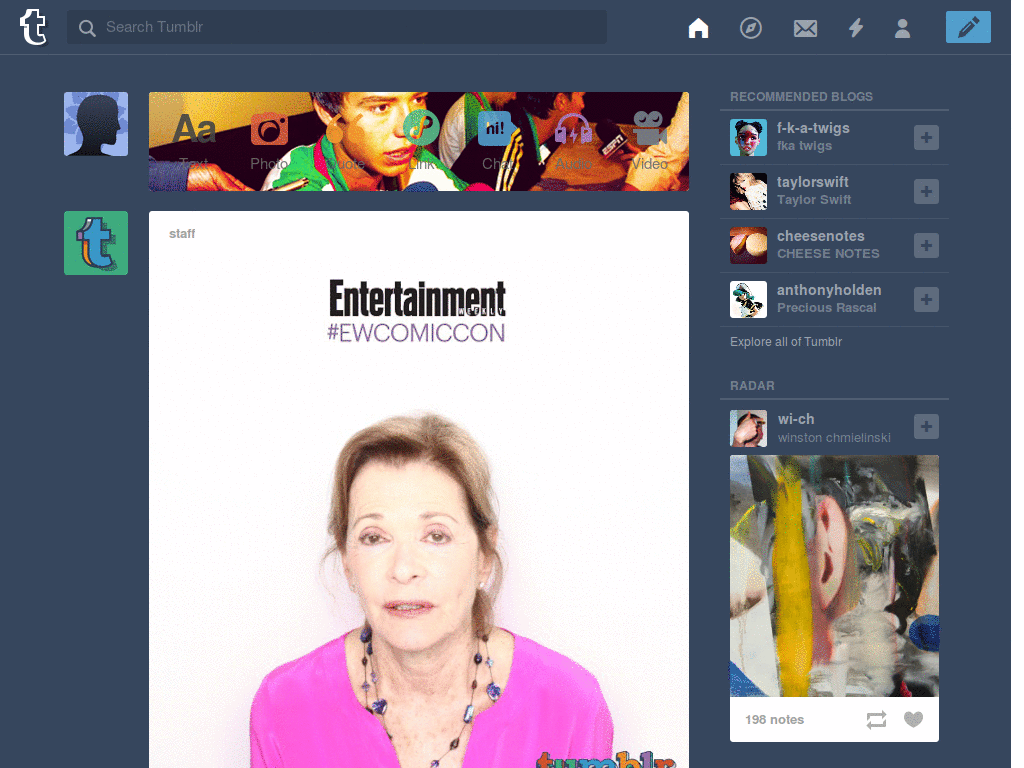Click the Precious Rascal subtitle text
The height and width of the screenshot is (768, 1024).
click(x=826, y=308)
